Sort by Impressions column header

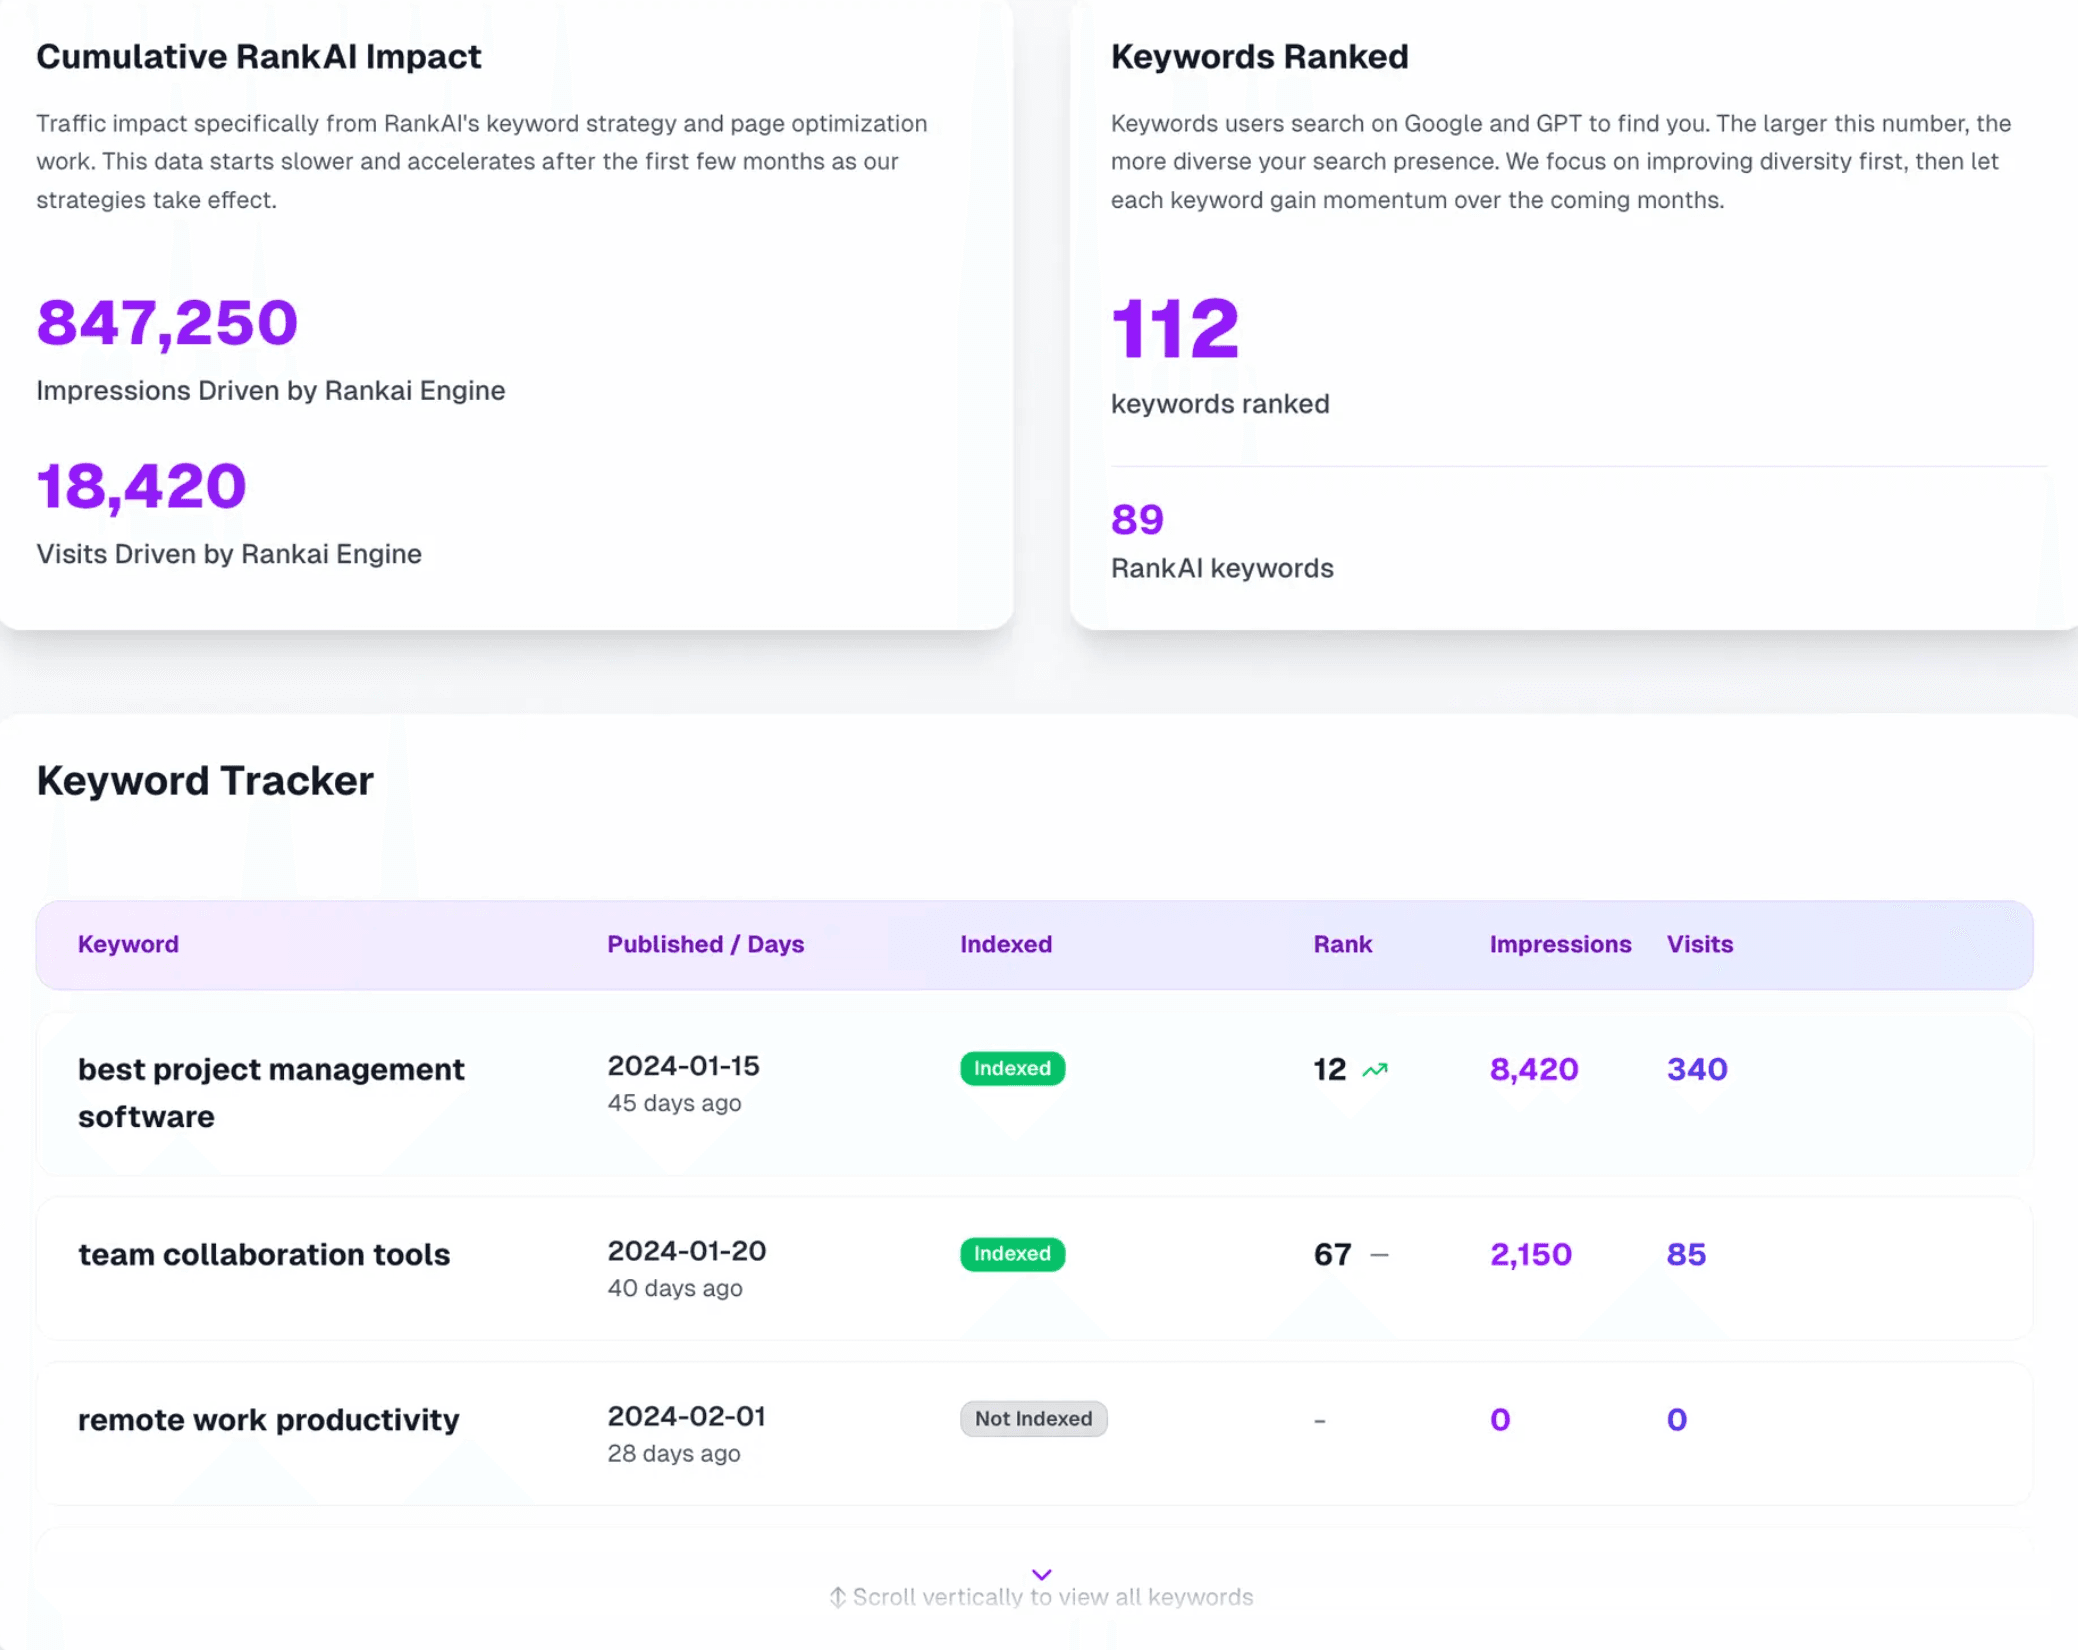tap(1559, 944)
